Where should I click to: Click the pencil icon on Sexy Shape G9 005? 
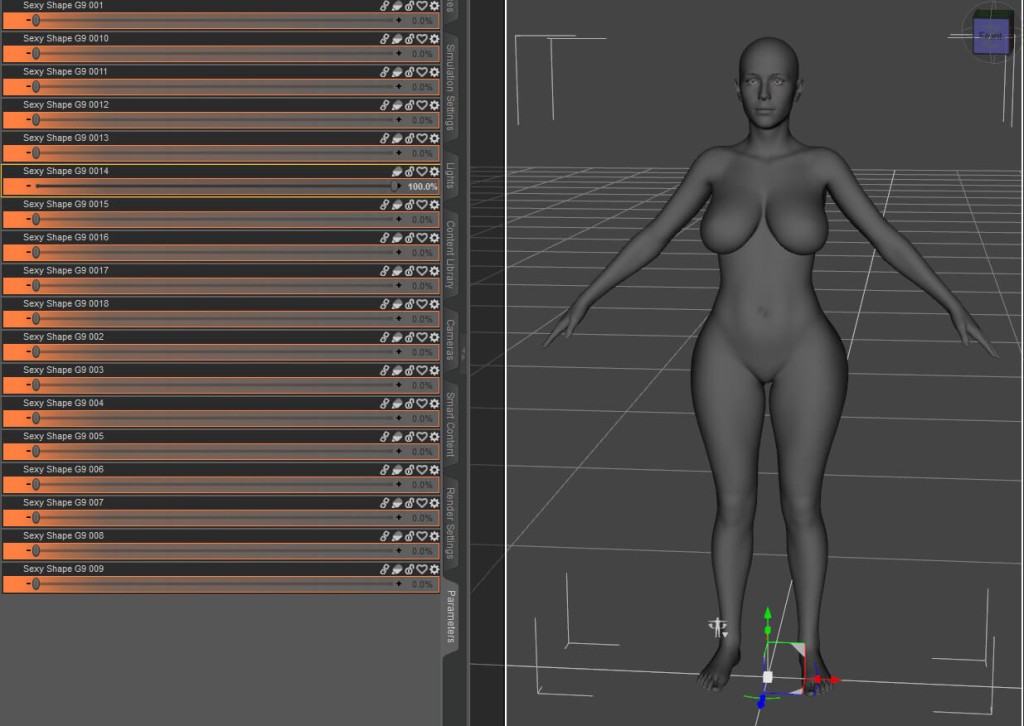(397, 437)
